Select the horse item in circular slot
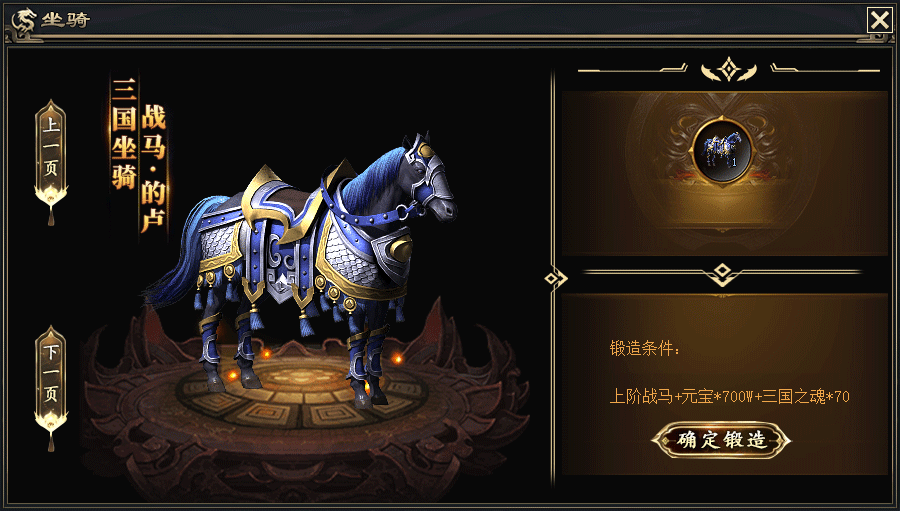Image resolution: width=900 pixels, height=511 pixels. point(722,149)
